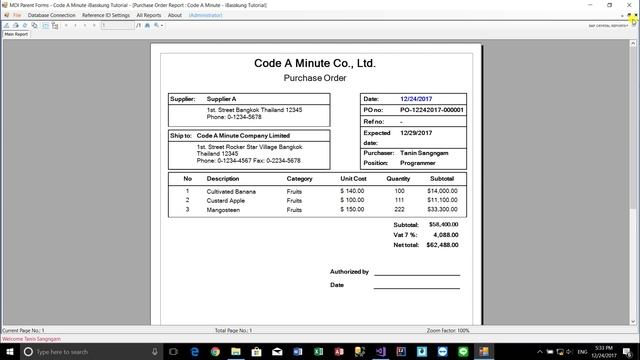Click the Custard Apple row description
The image size is (640, 360).
coord(226,200)
